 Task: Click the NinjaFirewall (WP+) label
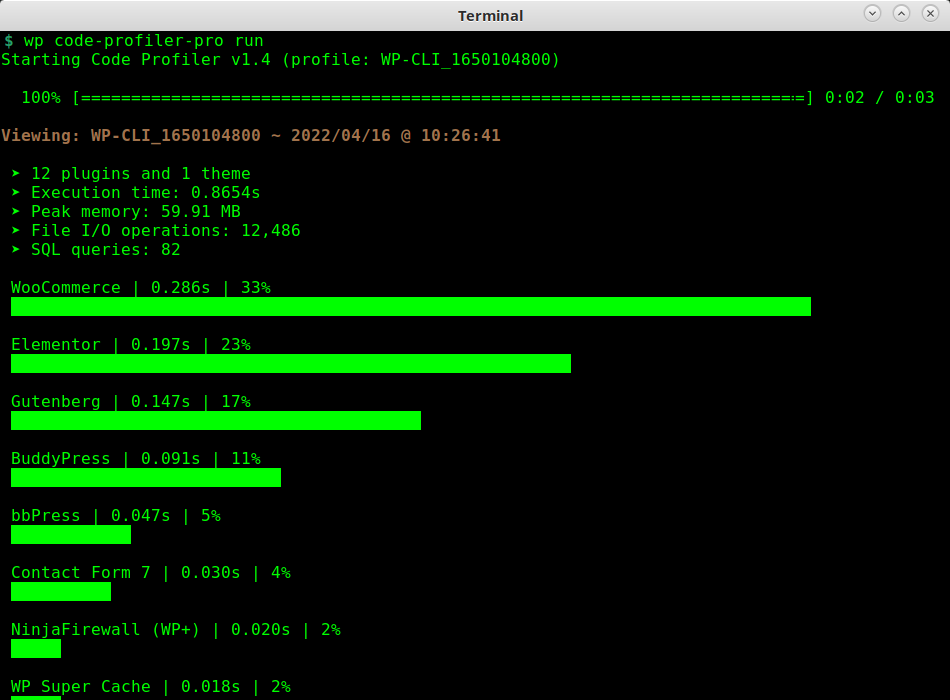176,630
